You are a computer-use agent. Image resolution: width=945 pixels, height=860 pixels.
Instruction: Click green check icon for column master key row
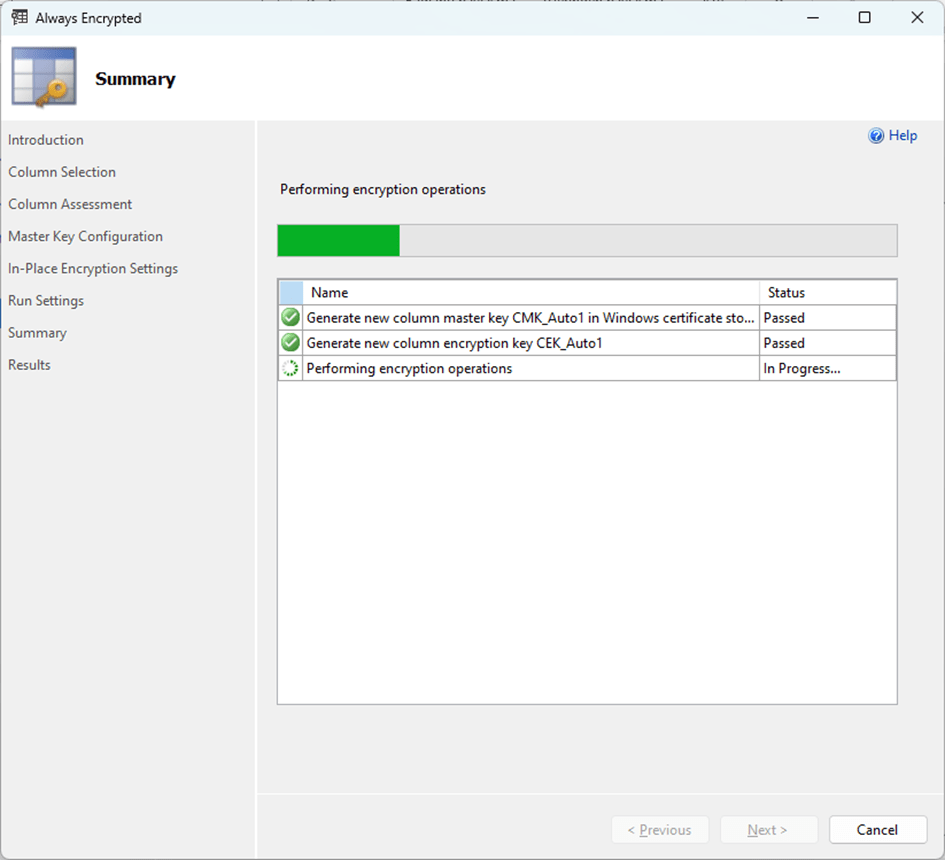tap(290, 318)
